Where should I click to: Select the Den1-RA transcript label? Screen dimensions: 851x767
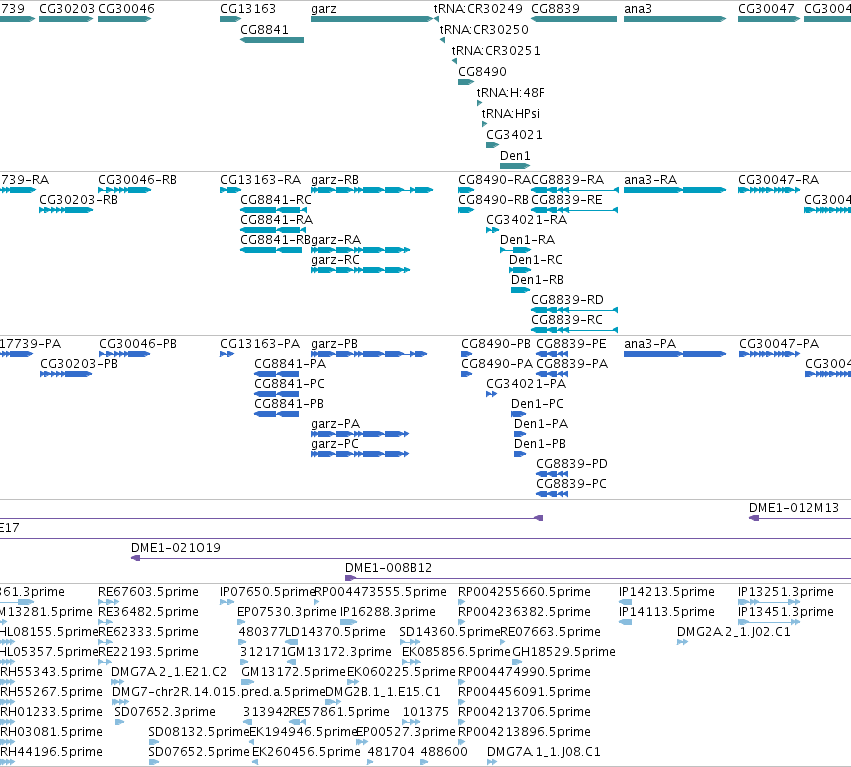(x=528, y=239)
